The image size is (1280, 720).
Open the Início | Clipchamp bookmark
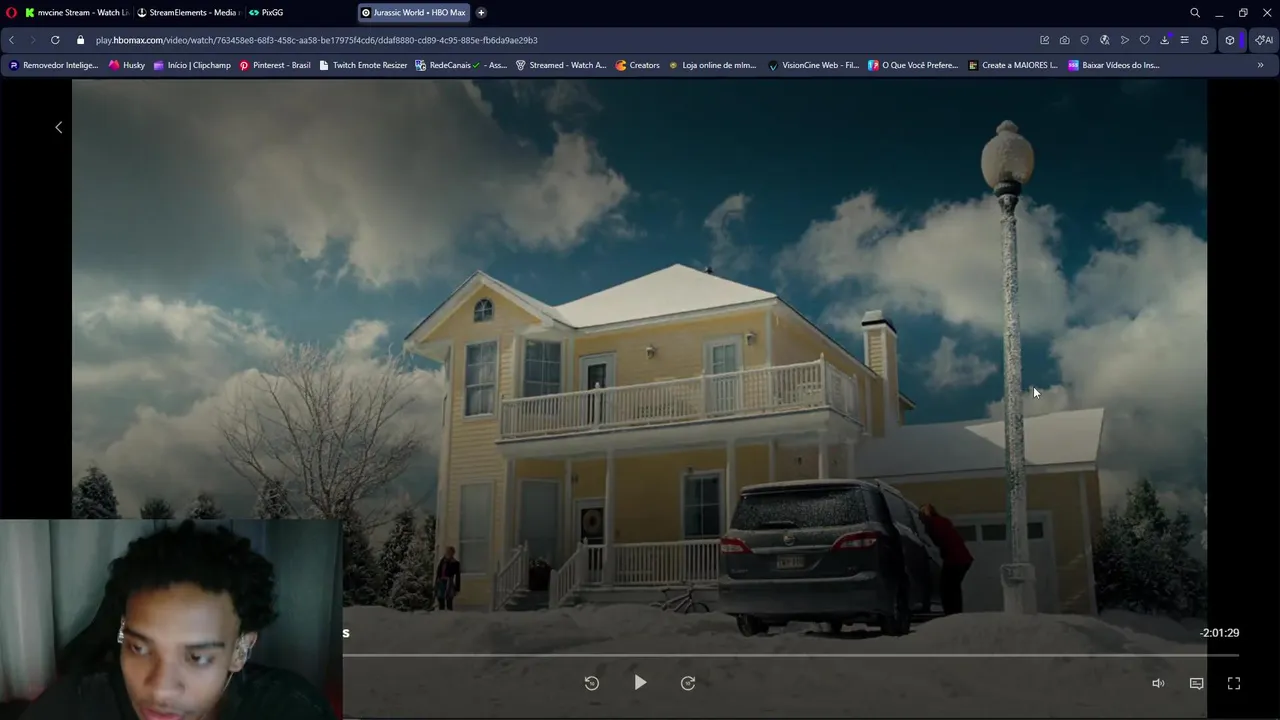coord(192,65)
